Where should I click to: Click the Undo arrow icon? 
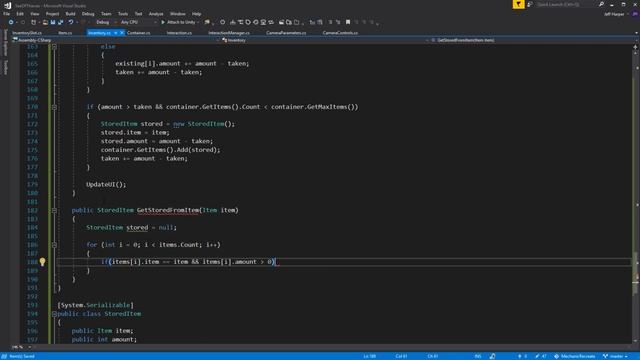pyautogui.click(x=71, y=22)
